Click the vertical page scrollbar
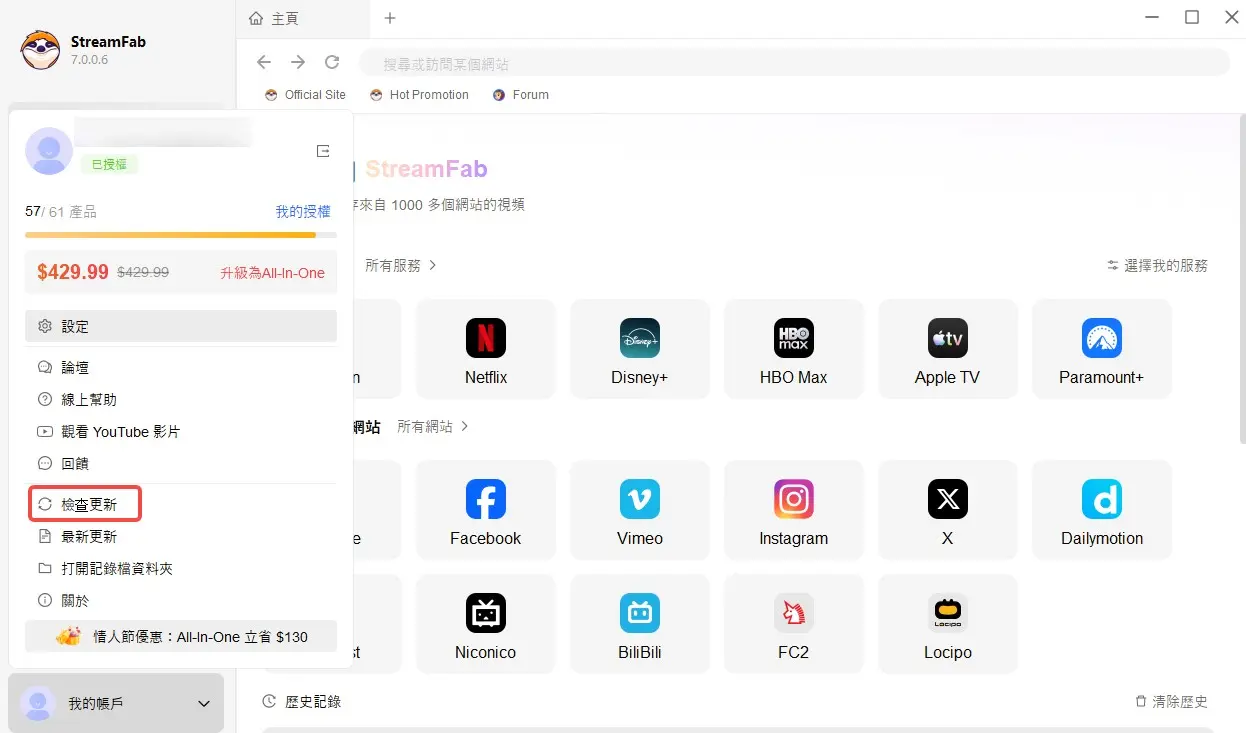 pyautogui.click(x=1242, y=280)
